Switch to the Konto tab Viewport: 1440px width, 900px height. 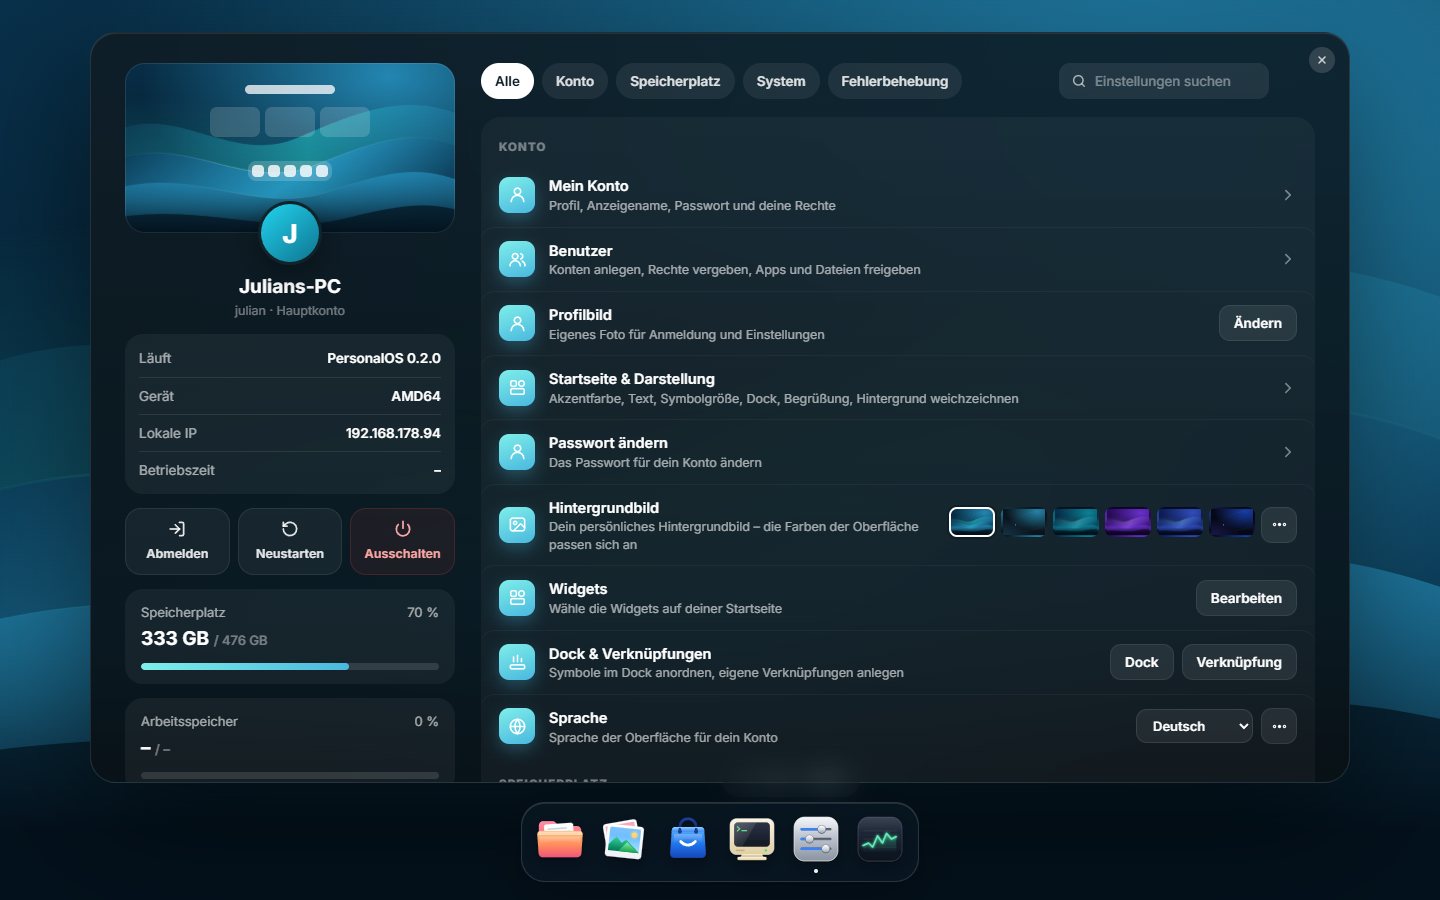coord(575,81)
